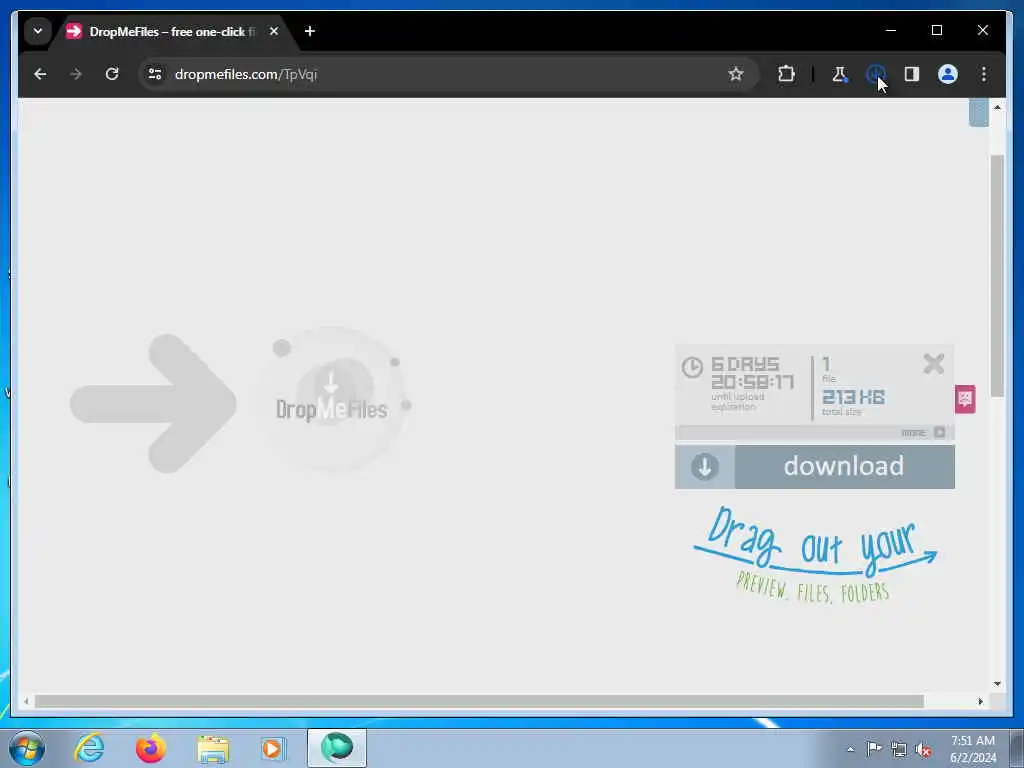
Task: Open the network tray icon
Action: coord(899,749)
